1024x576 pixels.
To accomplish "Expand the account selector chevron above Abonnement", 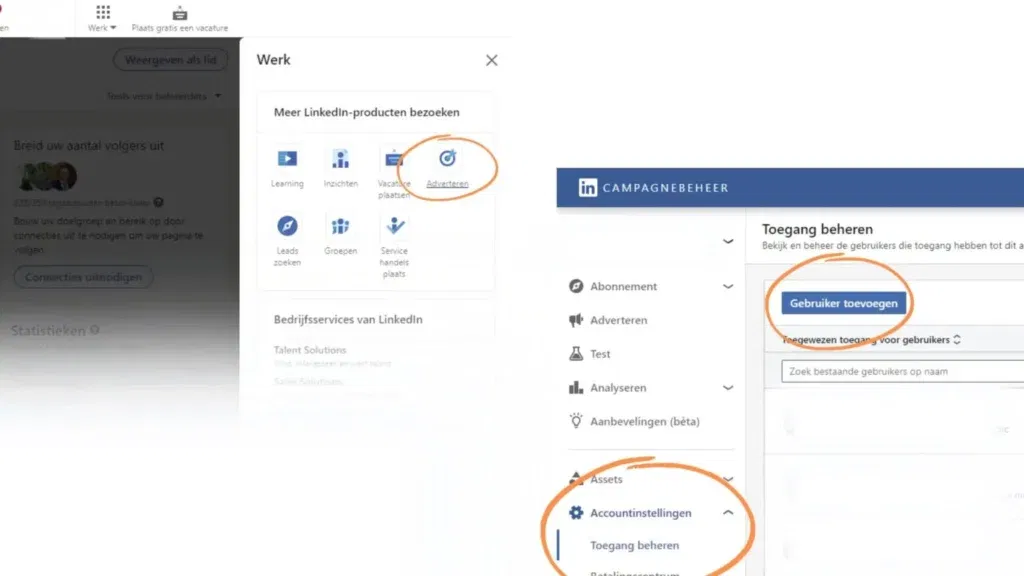I will coord(728,241).
